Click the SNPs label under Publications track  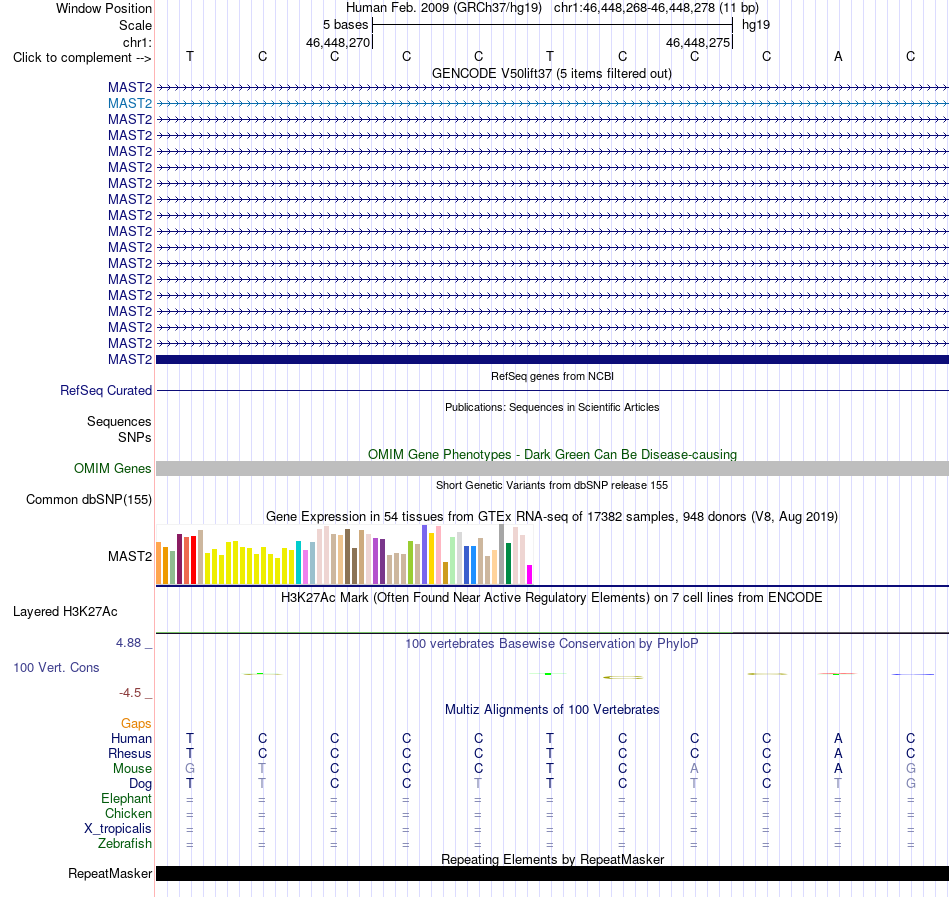click(x=135, y=437)
